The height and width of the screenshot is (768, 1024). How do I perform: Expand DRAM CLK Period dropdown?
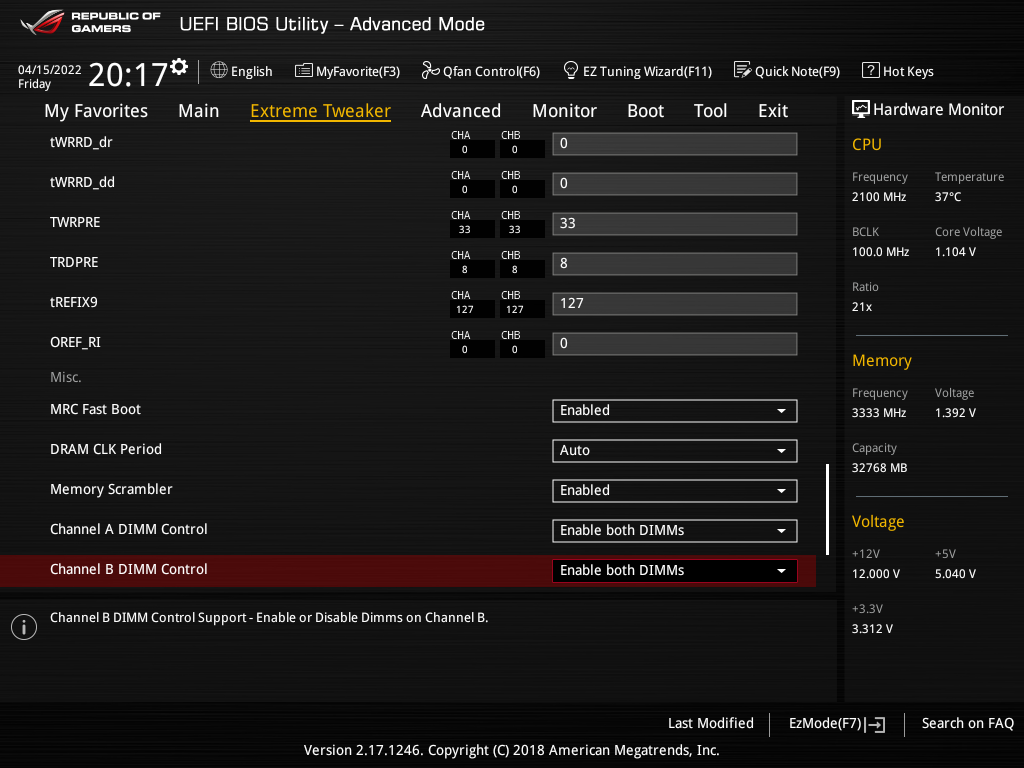[675, 451]
